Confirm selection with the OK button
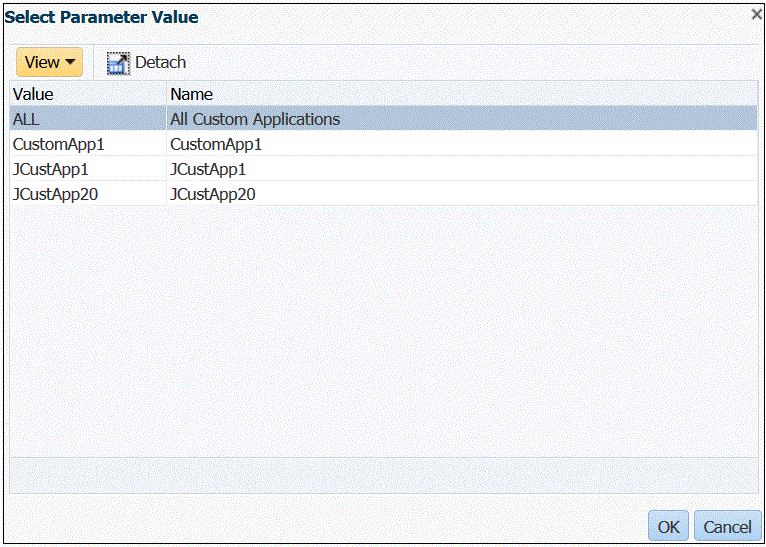Viewport: 766px width, 547px height. pyautogui.click(x=668, y=526)
